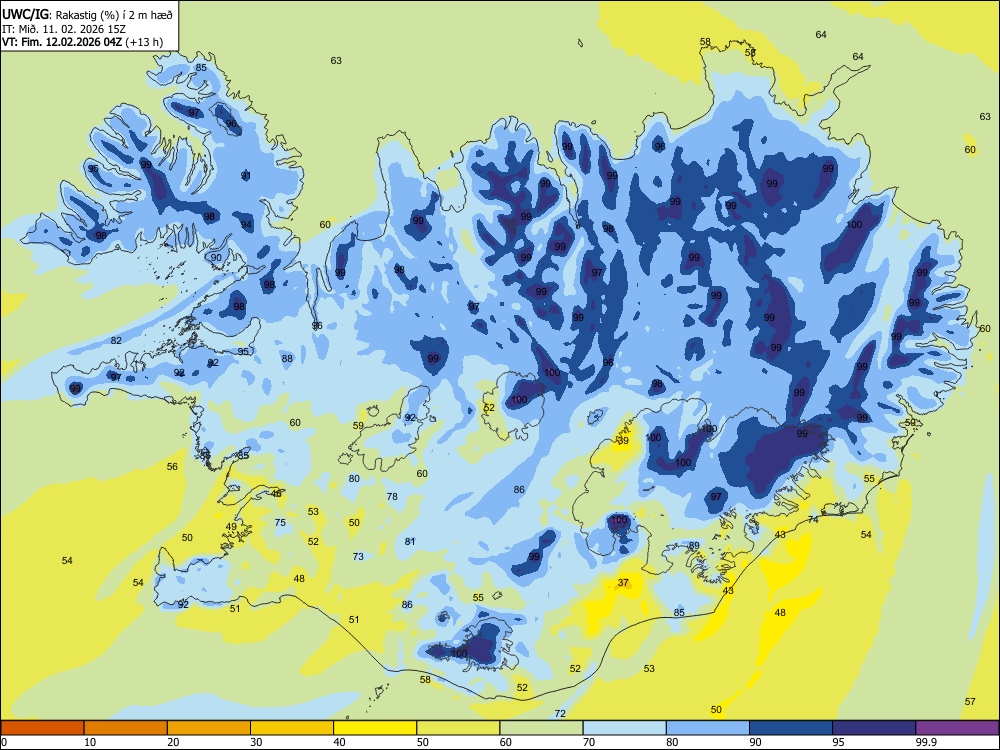Viewport: 1000px width, 750px height.
Task: Click the 'UWC/IG: Rakastig (%) í 2 m hæð' title
Action: click(87, 15)
